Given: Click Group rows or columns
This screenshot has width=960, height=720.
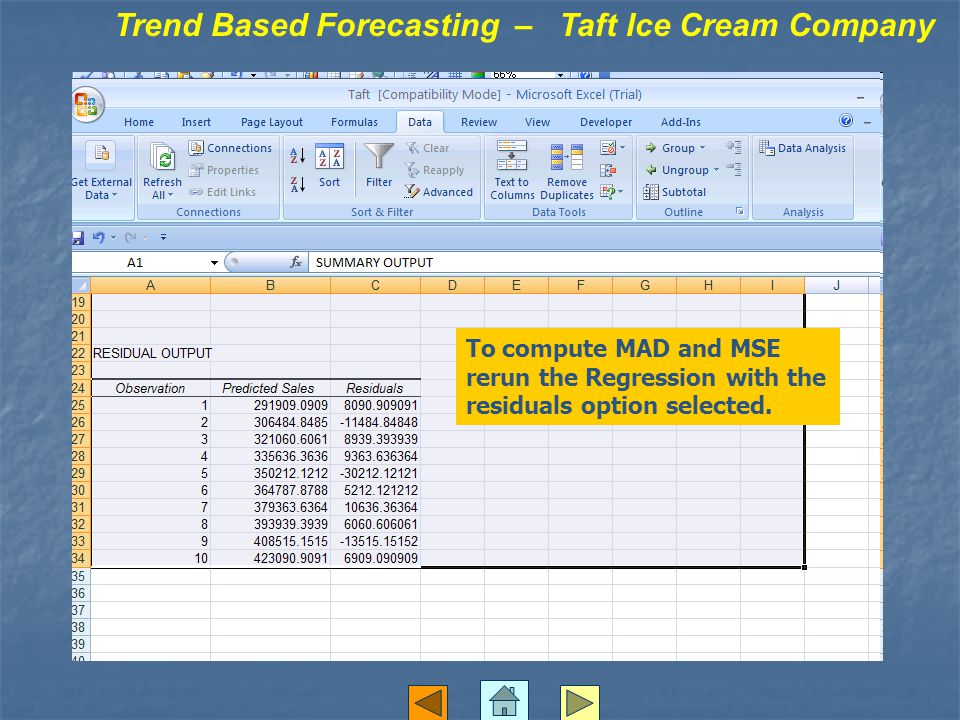Looking at the screenshot, I should click(x=670, y=148).
